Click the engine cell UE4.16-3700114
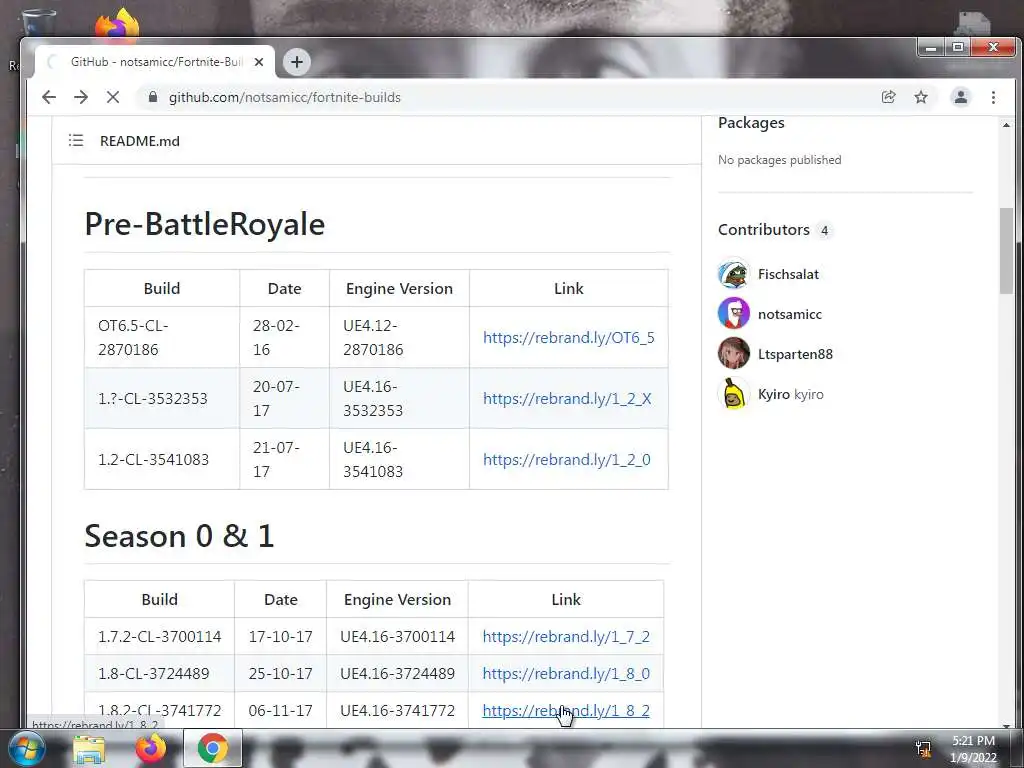The image size is (1024, 768). (397, 637)
